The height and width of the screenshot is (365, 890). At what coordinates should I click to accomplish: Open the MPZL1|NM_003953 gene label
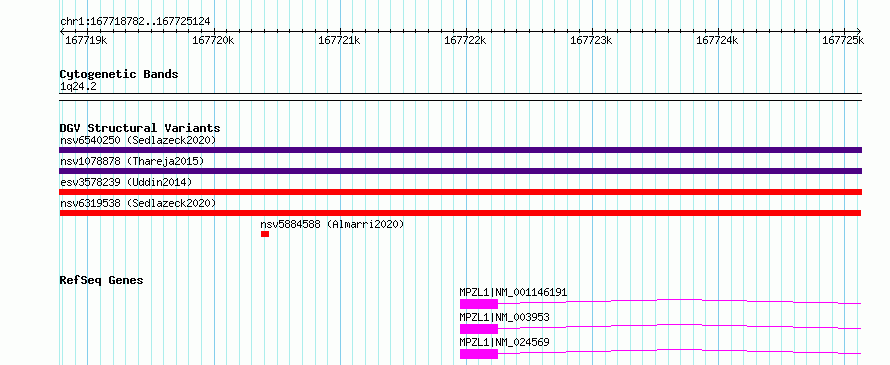pyautogui.click(x=505, y=317)
